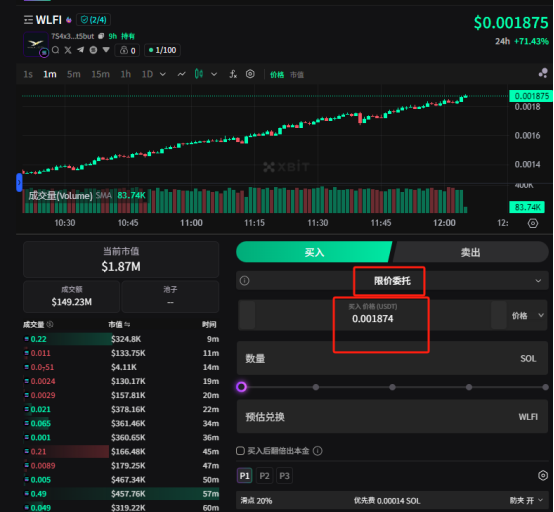The width and height of the screenshot is (554, 512).
Task: Select preset P3
Action: click(x=284, y=476)
